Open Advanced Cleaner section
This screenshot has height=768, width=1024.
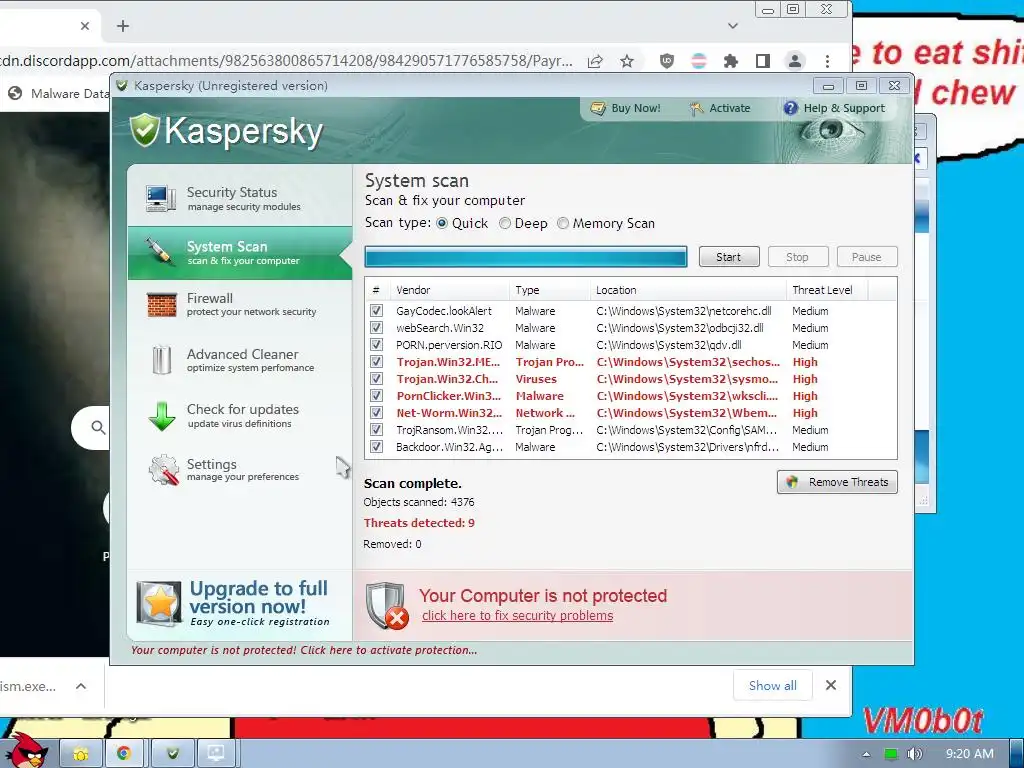pos(240,360)
